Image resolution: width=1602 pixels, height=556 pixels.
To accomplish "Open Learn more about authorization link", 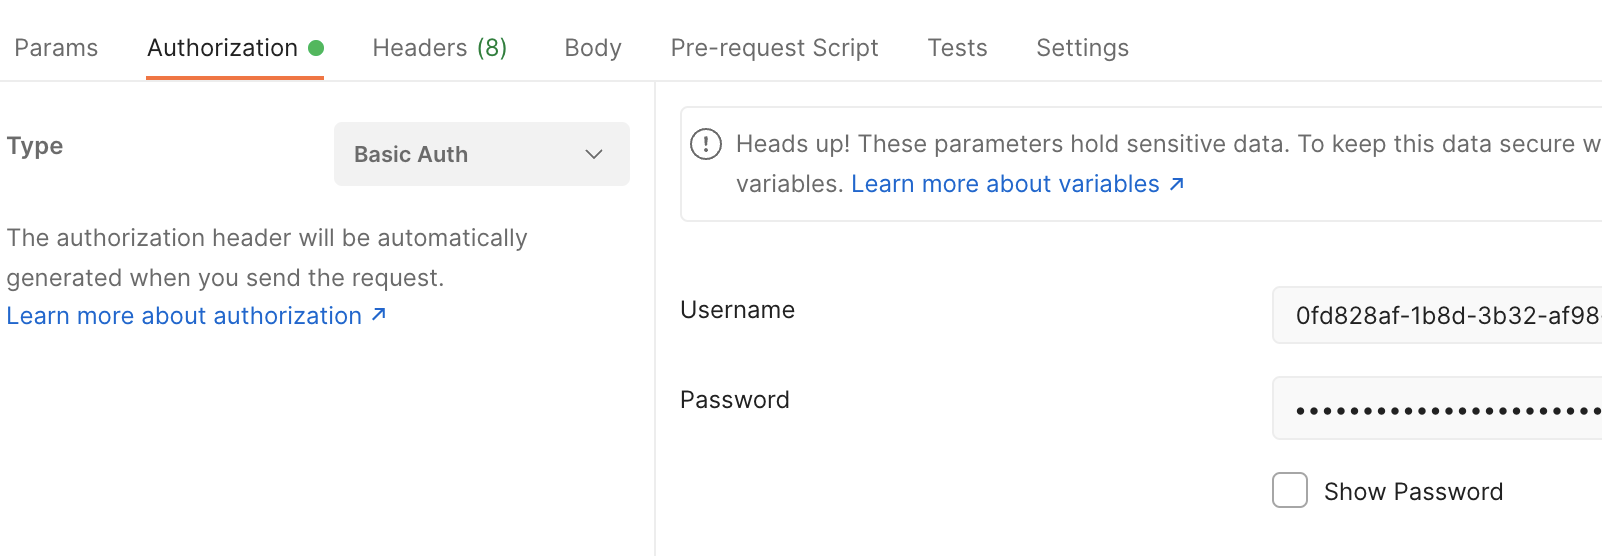I will 184,316.
